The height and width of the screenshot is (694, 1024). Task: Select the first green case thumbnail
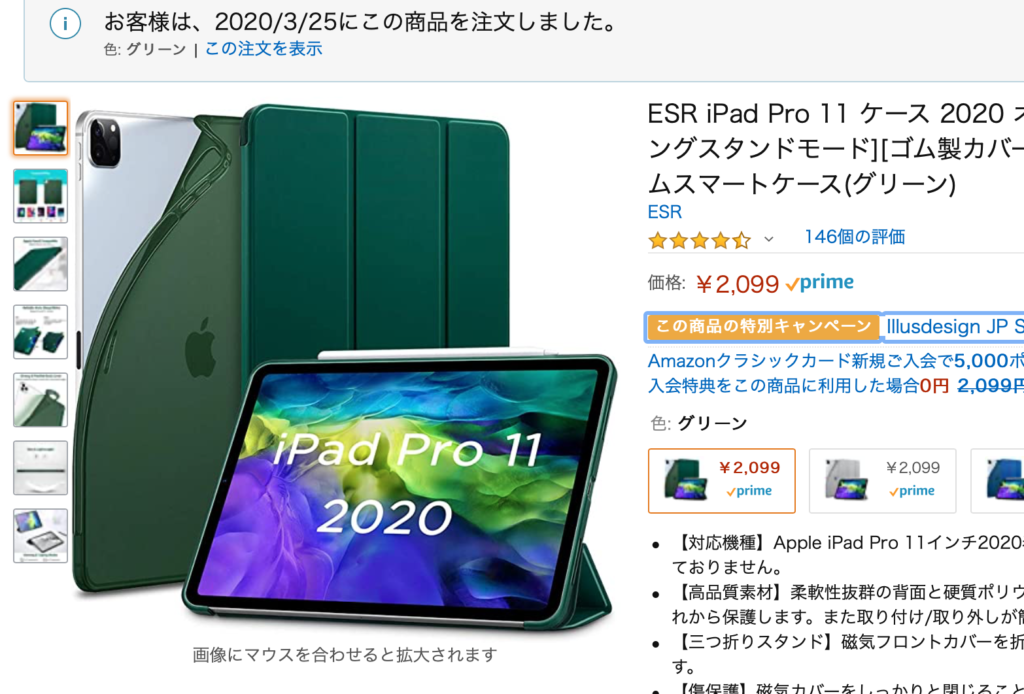point(40,128)
